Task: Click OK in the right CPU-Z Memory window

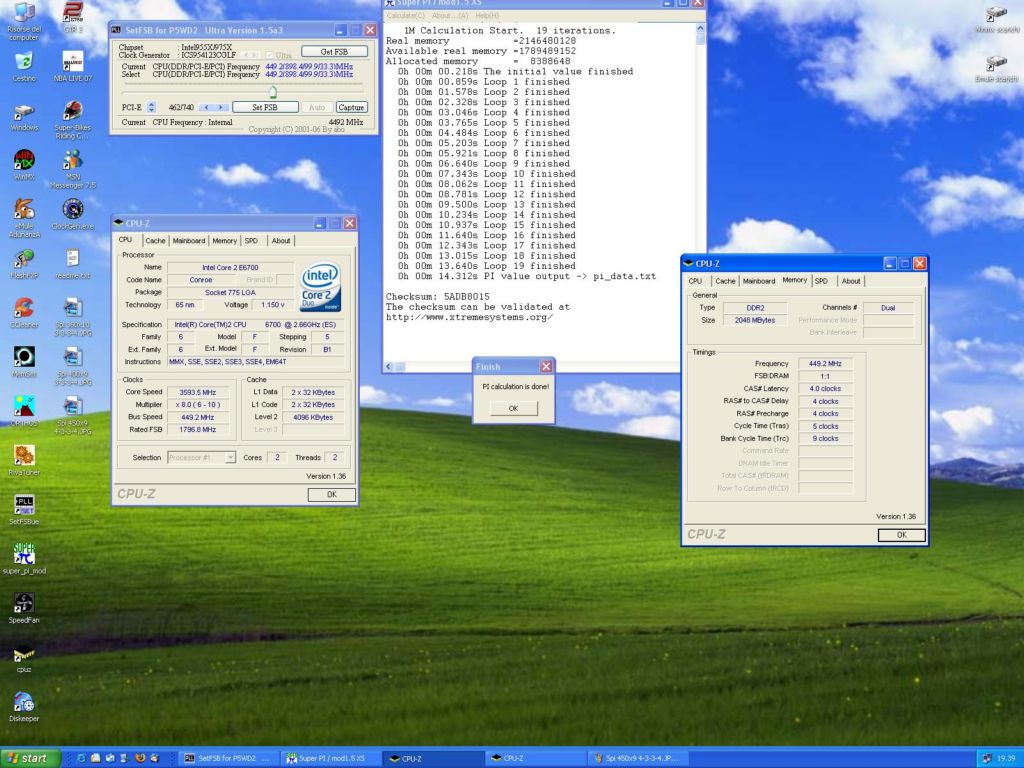Action: tap(902, 536)
